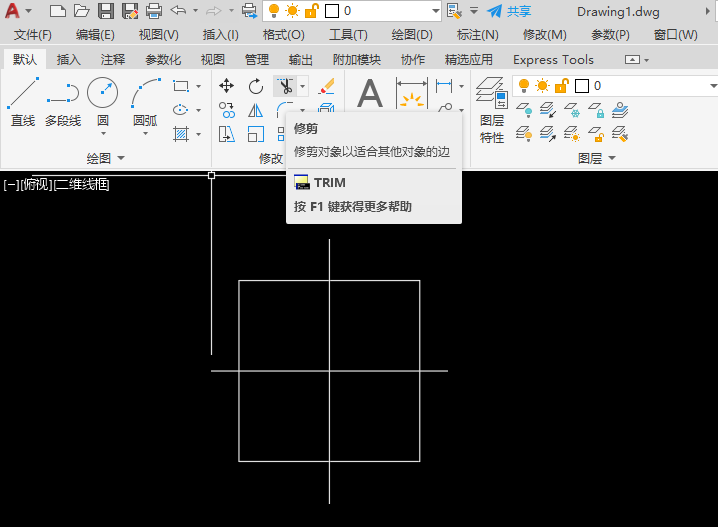The height and width of the screenshot is (527, 718).
Task: Select the Polyline (多段线) tool
Action: [63, 102]
